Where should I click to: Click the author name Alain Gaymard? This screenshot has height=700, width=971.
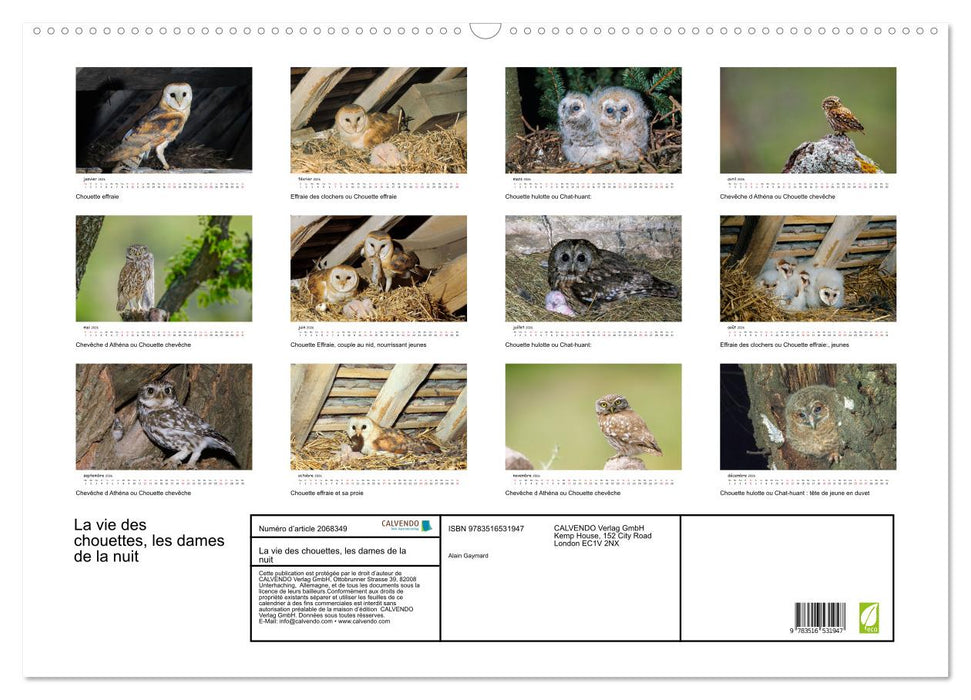(468, 555)
